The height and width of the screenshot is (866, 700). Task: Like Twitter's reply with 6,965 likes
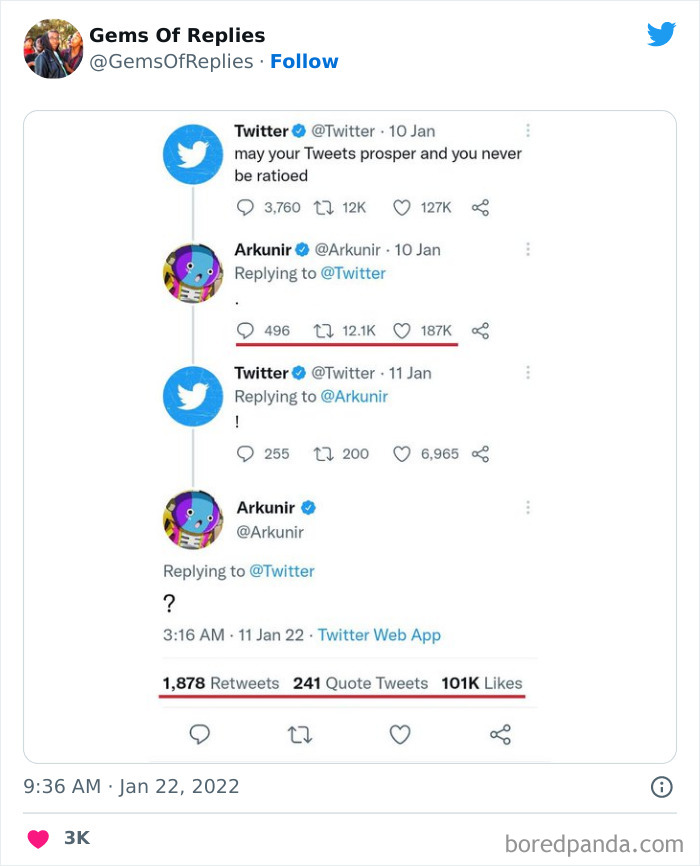coord(402,454)
